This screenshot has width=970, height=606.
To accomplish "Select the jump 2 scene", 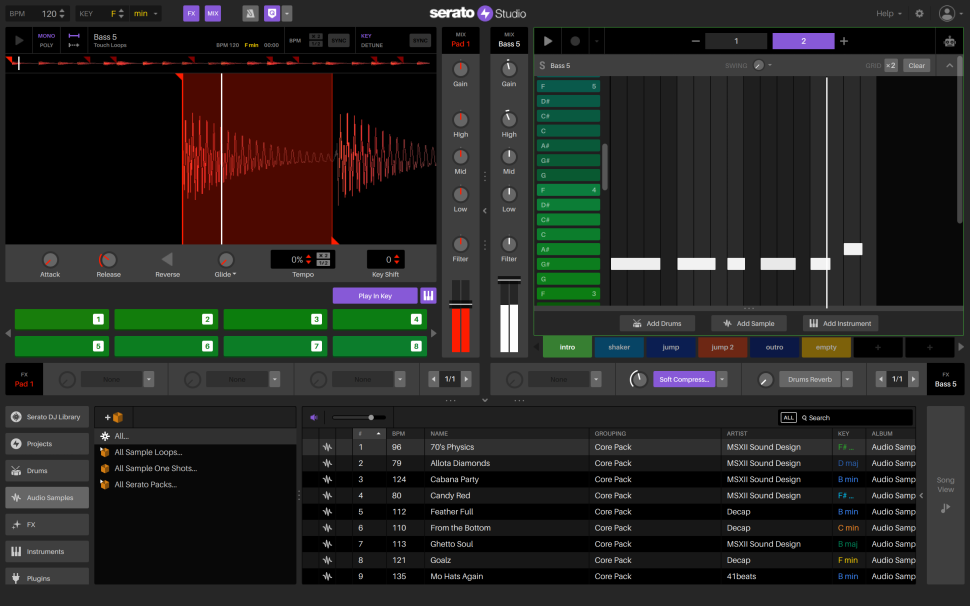I will pos(722,347).
